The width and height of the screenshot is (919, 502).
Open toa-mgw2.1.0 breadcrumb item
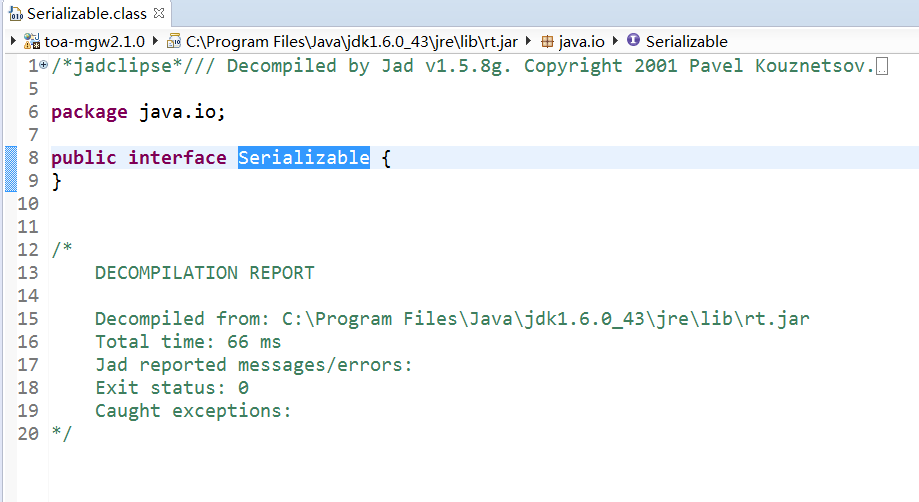coord(94,42)
